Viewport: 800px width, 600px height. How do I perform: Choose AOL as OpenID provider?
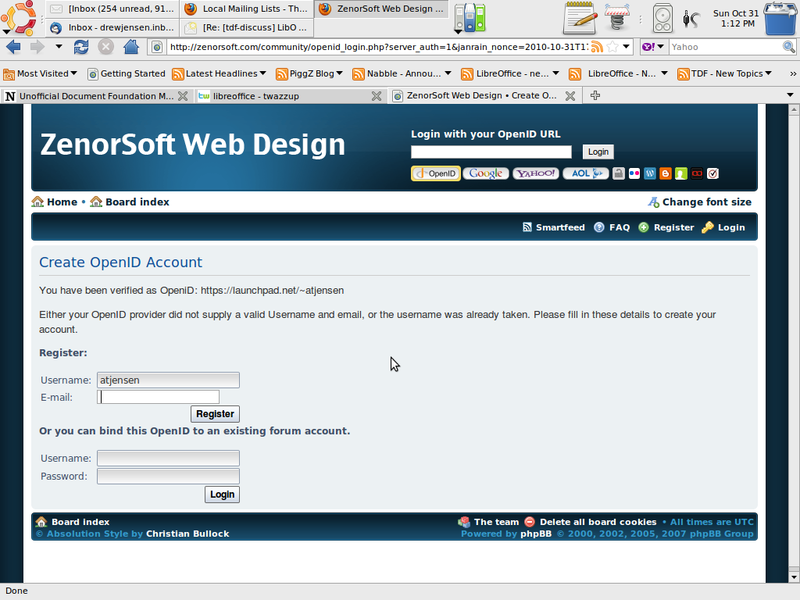coord(586,173)
